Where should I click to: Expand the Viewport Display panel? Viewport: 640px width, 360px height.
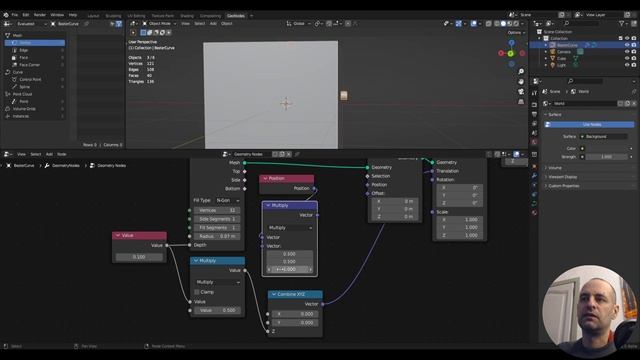(562, 177)
